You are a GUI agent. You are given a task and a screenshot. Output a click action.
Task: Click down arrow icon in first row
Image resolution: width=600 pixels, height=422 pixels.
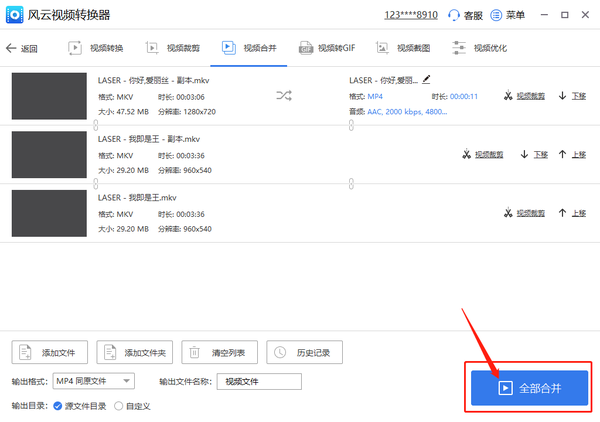tap(562, 96)
